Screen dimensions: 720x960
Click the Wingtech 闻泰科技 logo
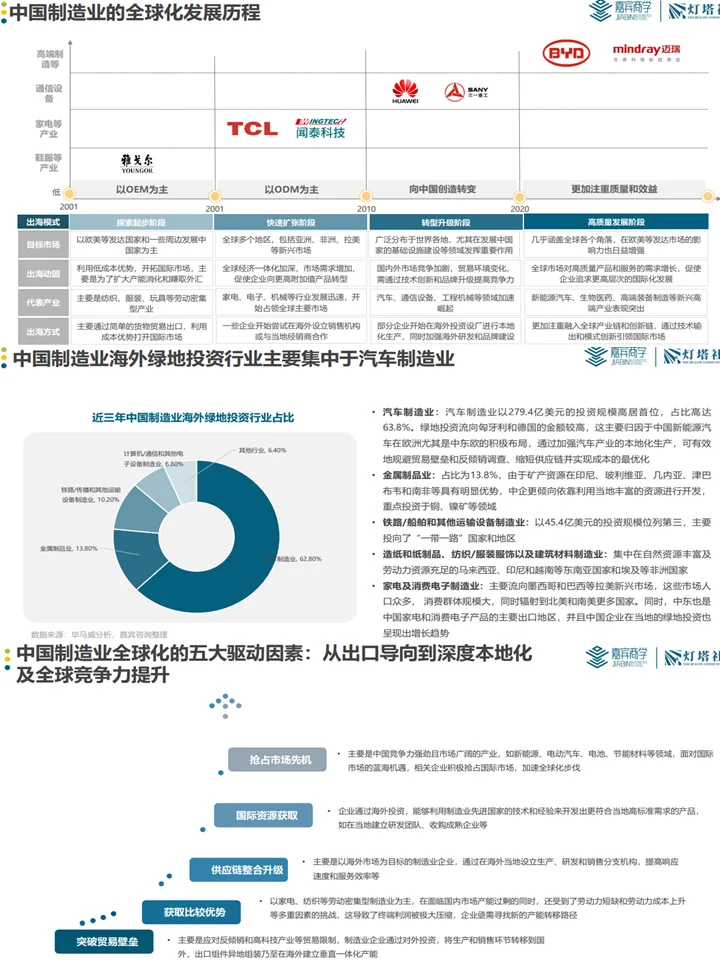pos(321,128)
